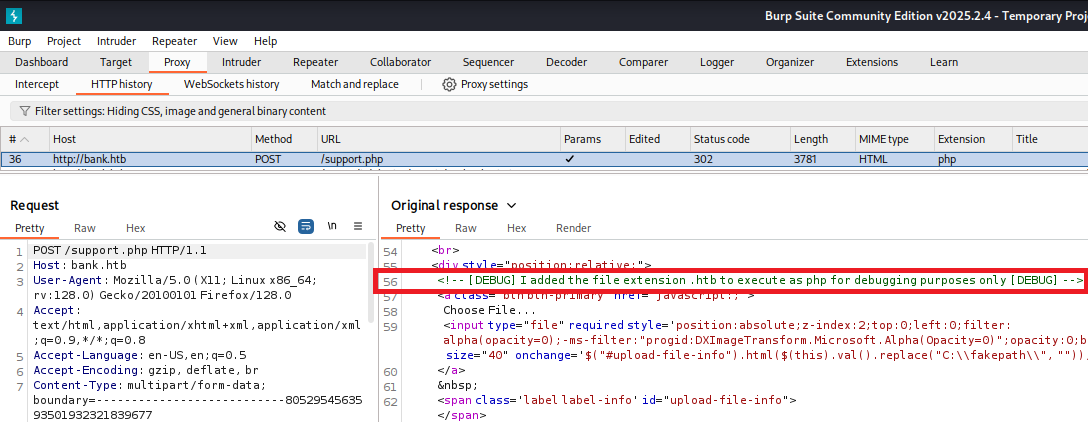Click the Filter settings bar
The width and height of the screenshot is (1088, 422).
180,111
